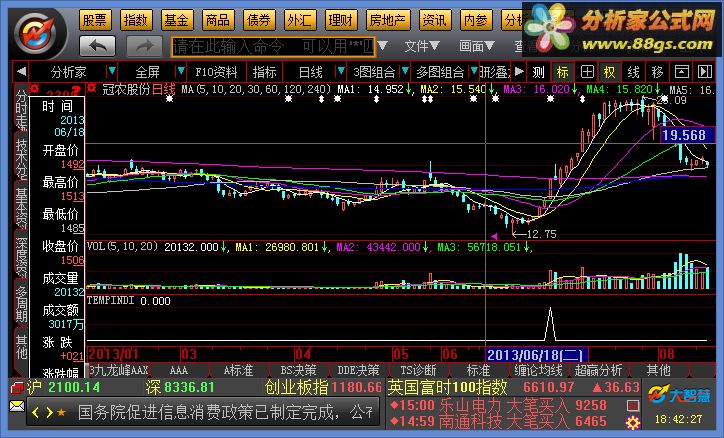Switch to the 基本资料 side tab

point(21,208)
